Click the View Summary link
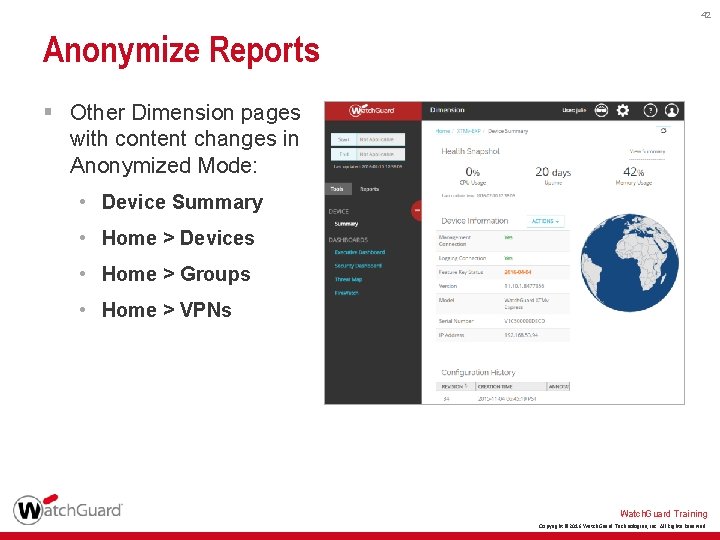720x540 pixels. 647,152
